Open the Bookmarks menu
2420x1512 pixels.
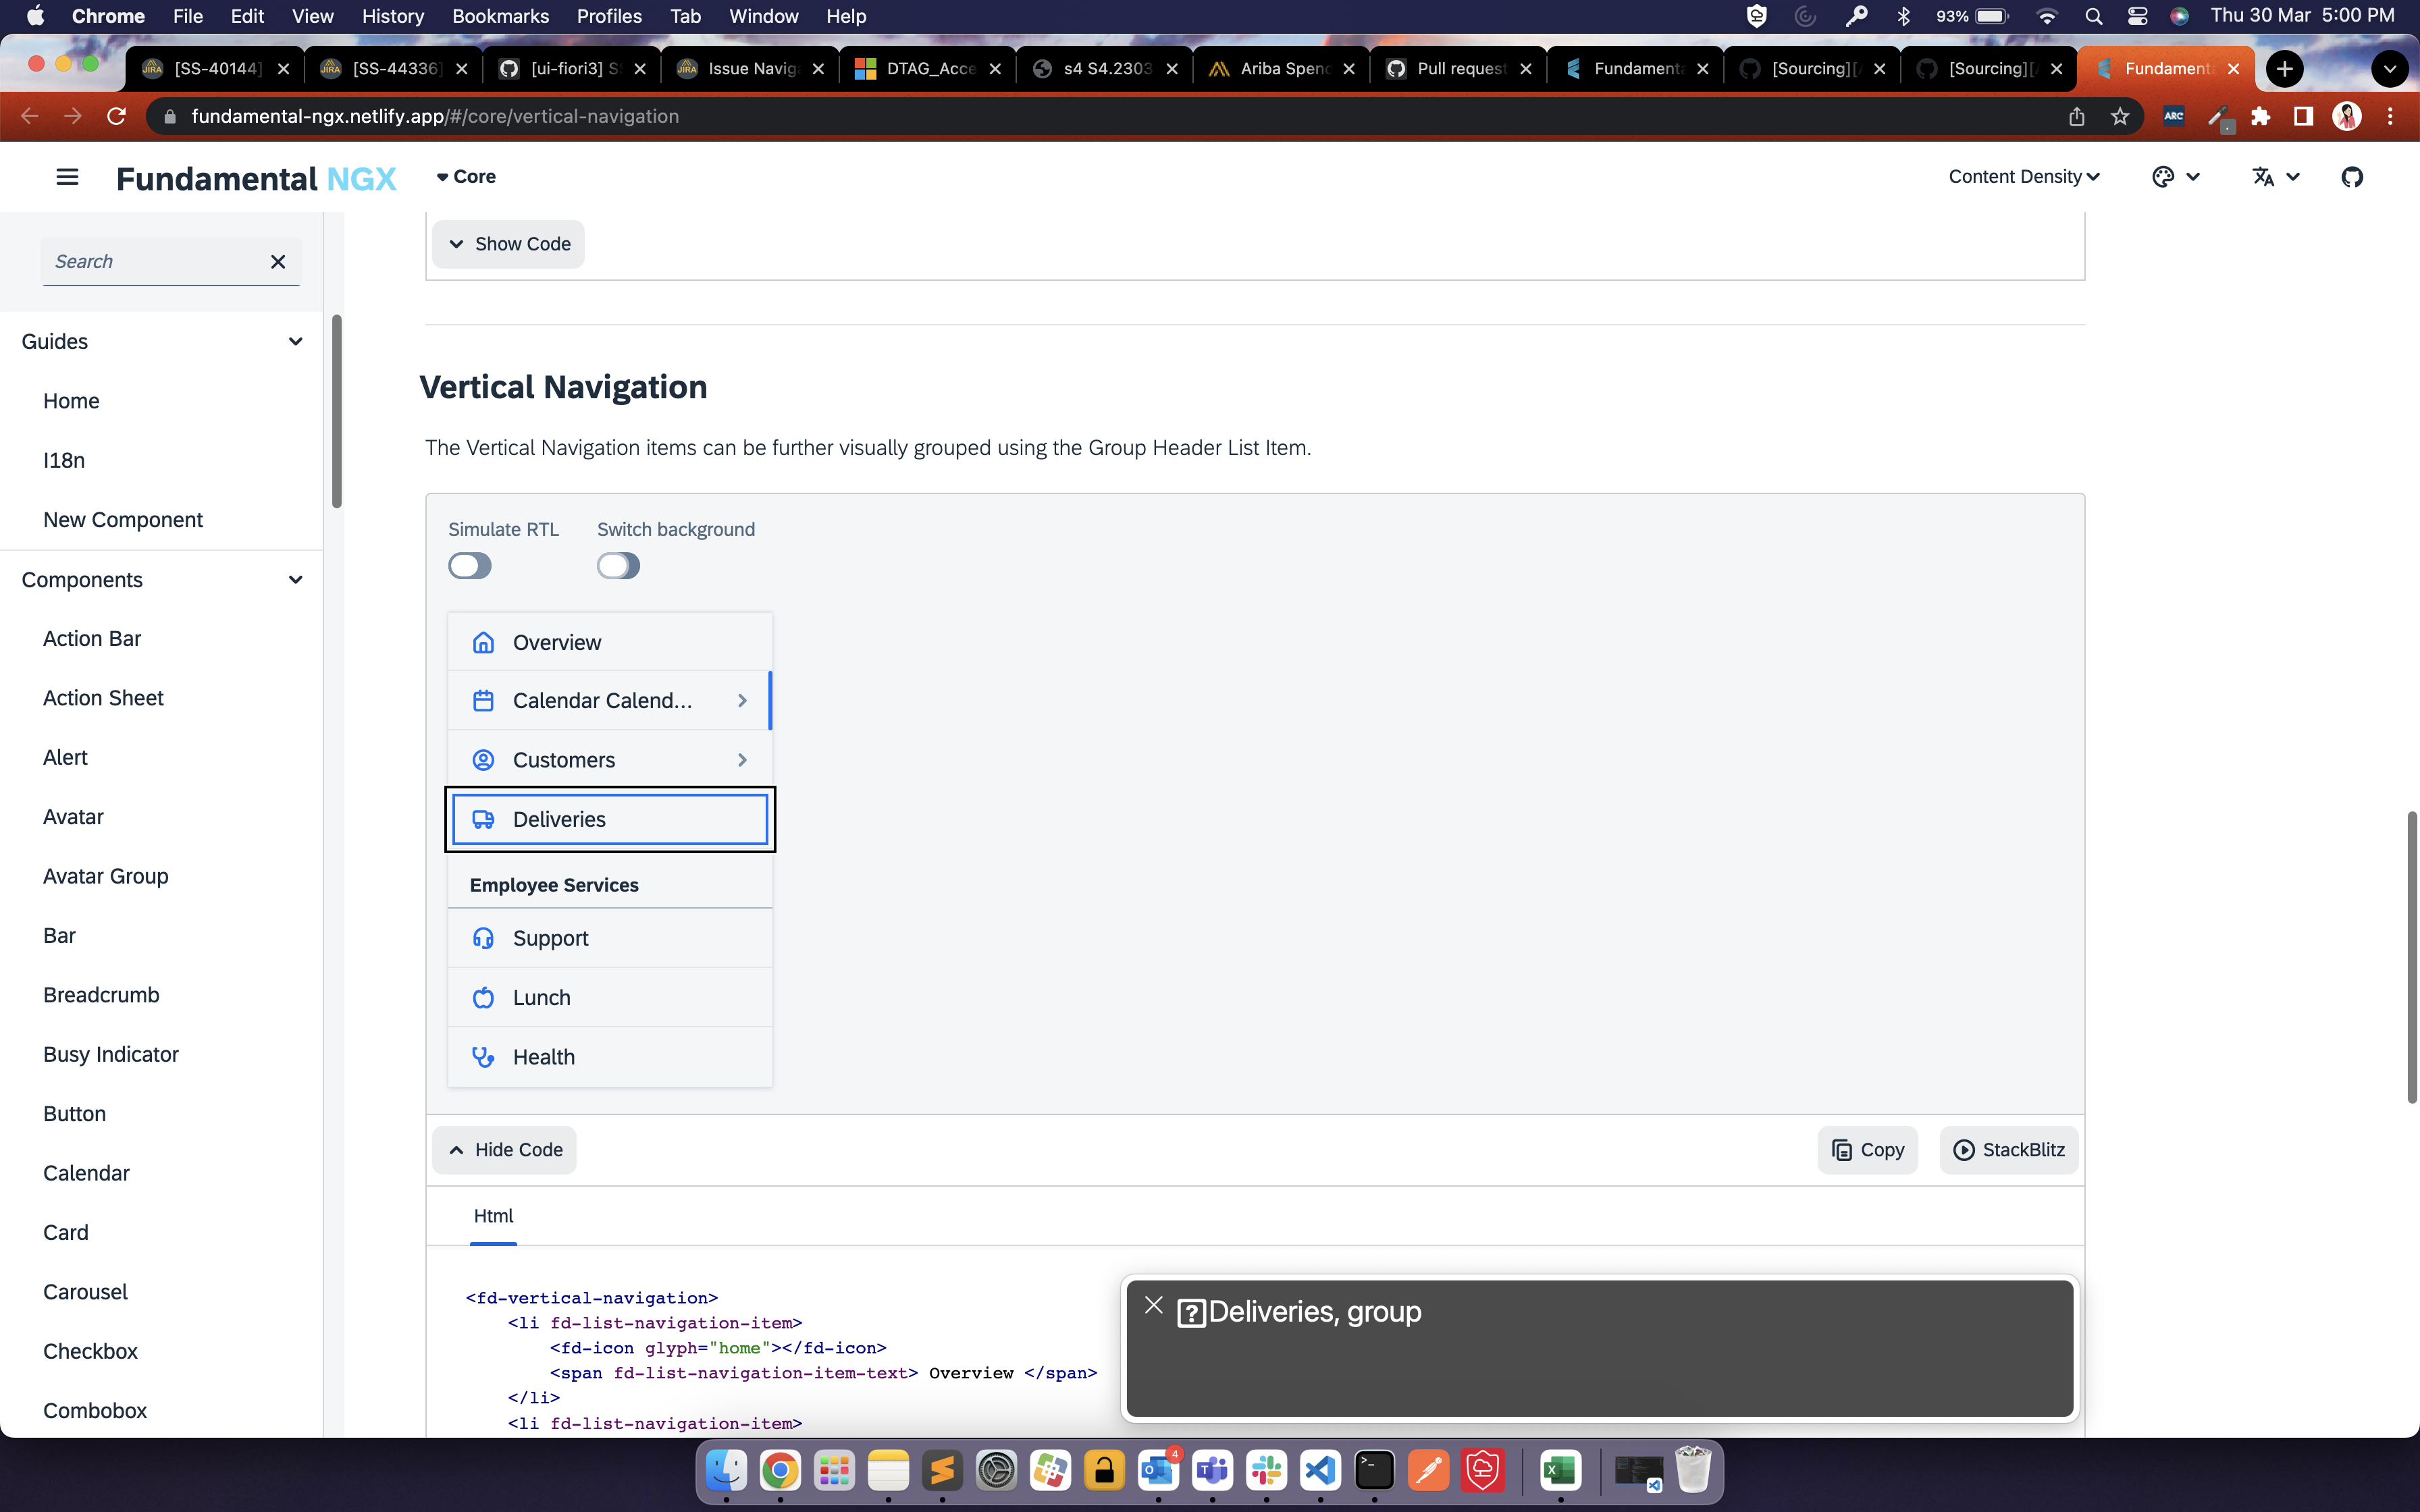click(500, 16)
